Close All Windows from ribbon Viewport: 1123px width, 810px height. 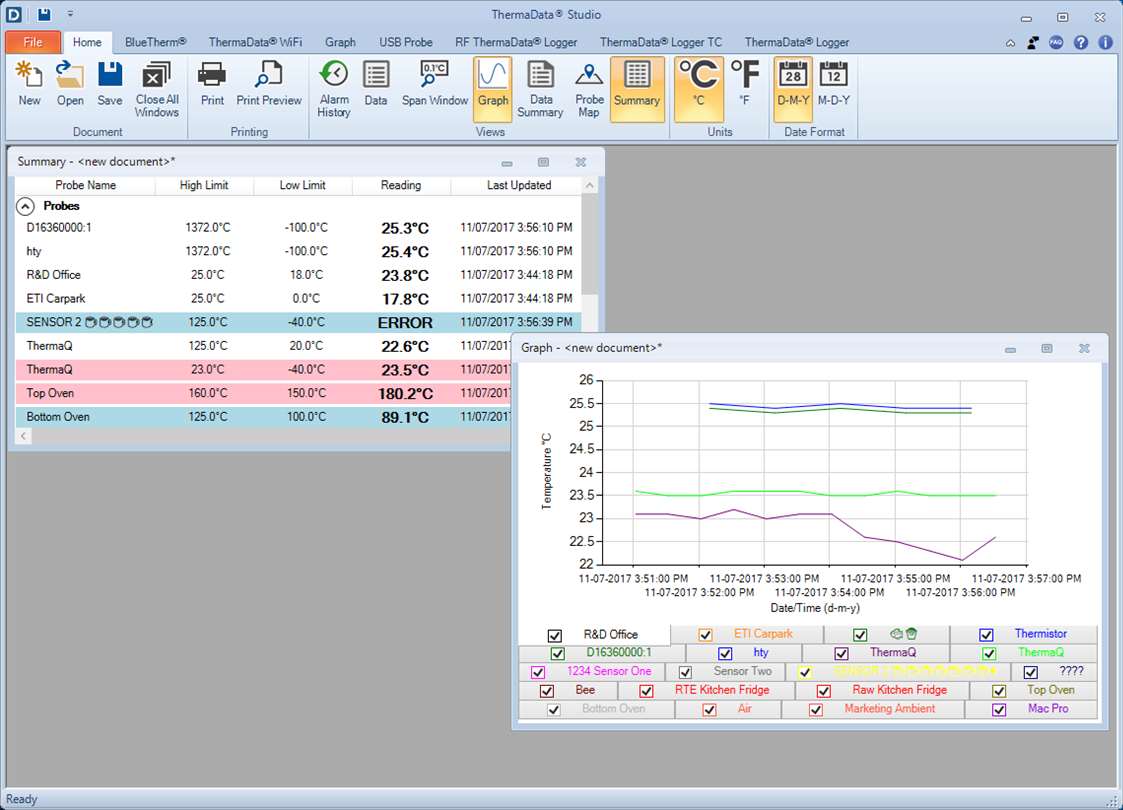click(156, 90)
